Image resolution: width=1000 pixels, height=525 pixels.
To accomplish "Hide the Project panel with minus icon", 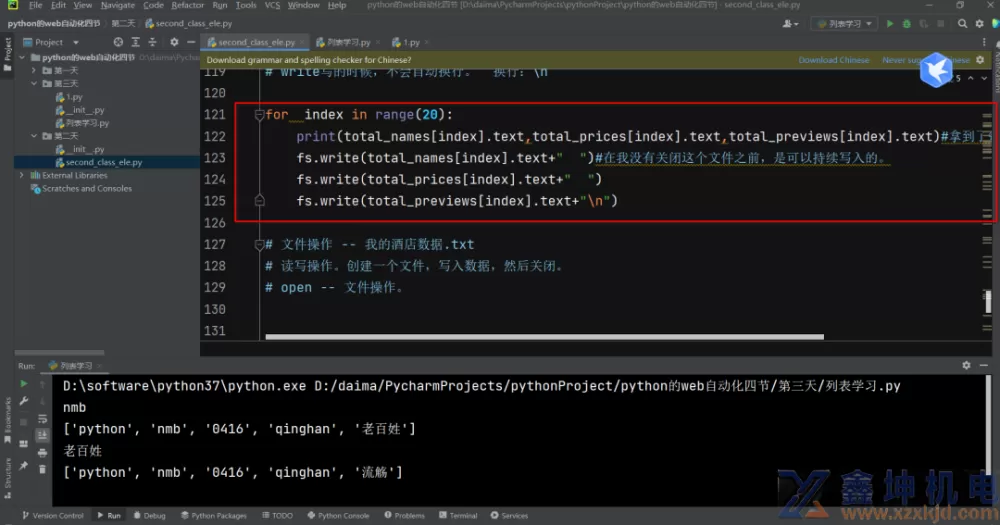I will (x=191, y=42).
